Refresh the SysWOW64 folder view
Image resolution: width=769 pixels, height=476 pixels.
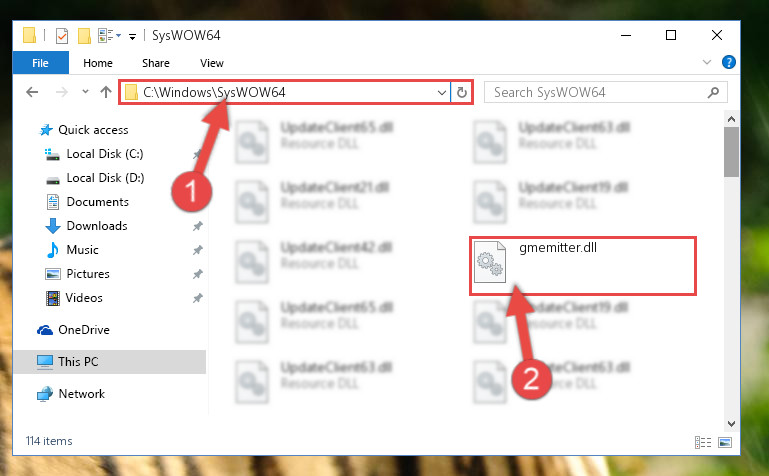pyautogui.click(x=461, y=92)
